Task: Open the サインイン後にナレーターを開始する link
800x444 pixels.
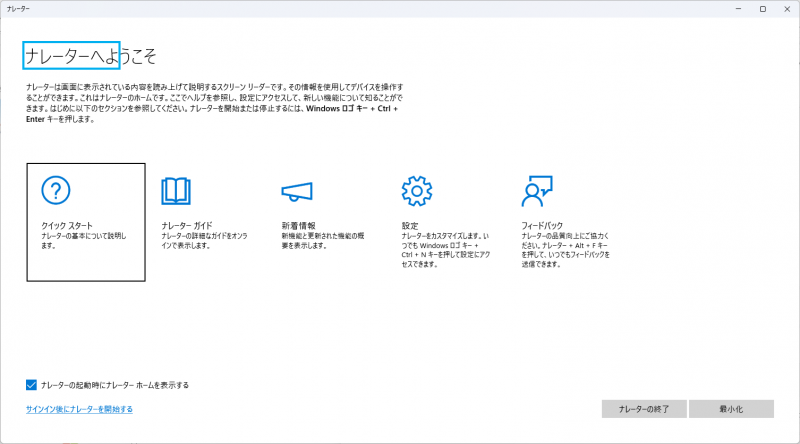Action: point(79,409)
